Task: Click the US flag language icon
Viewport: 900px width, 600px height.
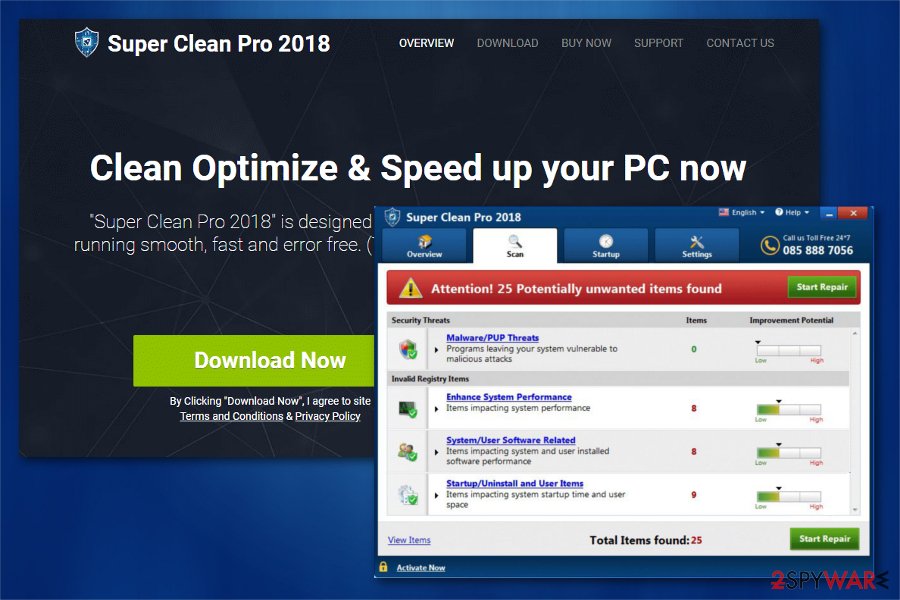Action: click(724, 212)
